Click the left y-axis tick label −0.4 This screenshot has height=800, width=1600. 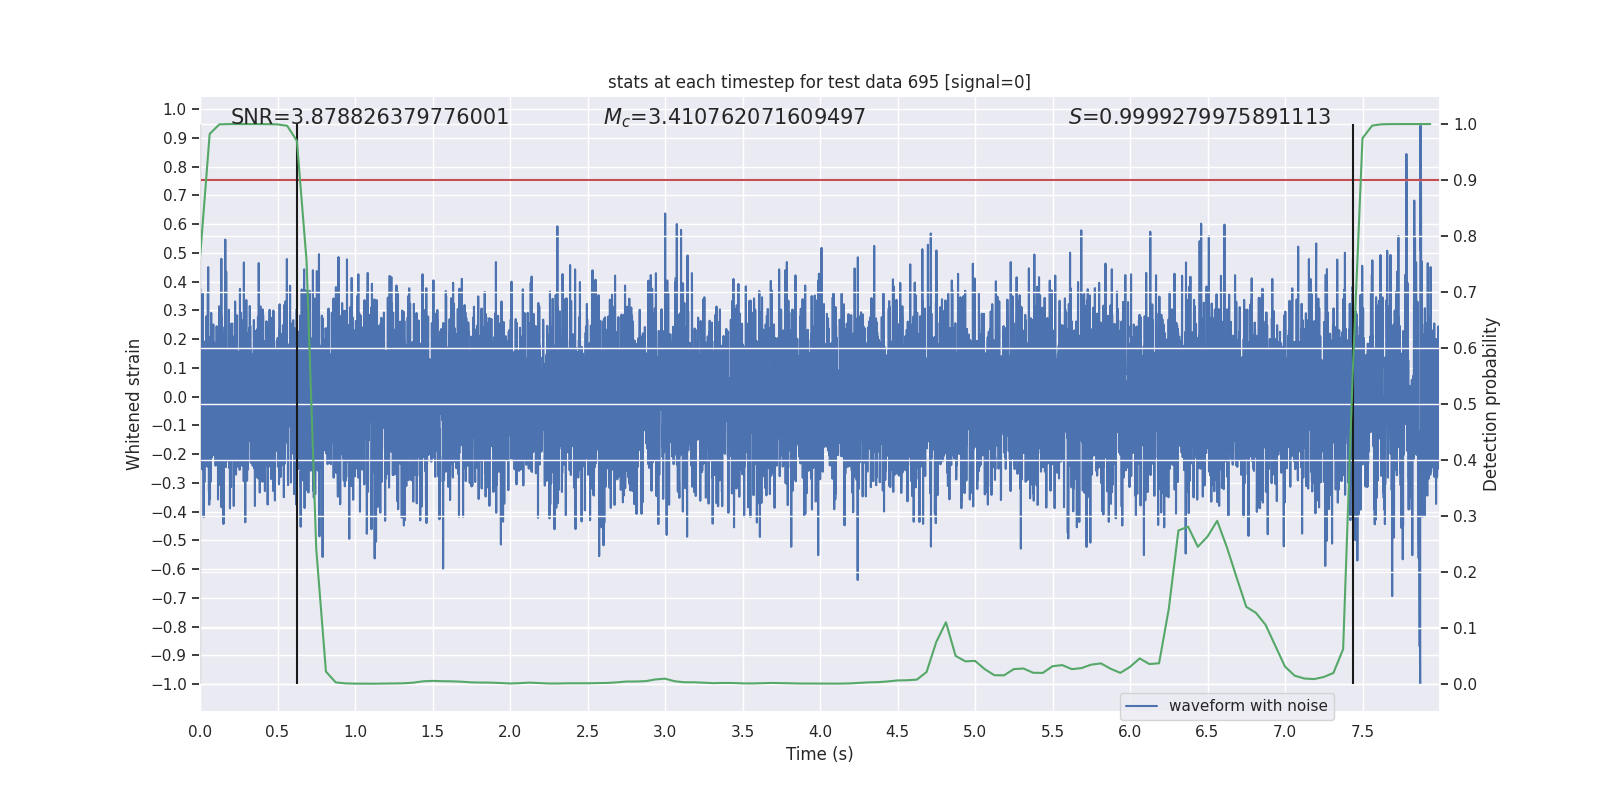click(x=169, y=512)
